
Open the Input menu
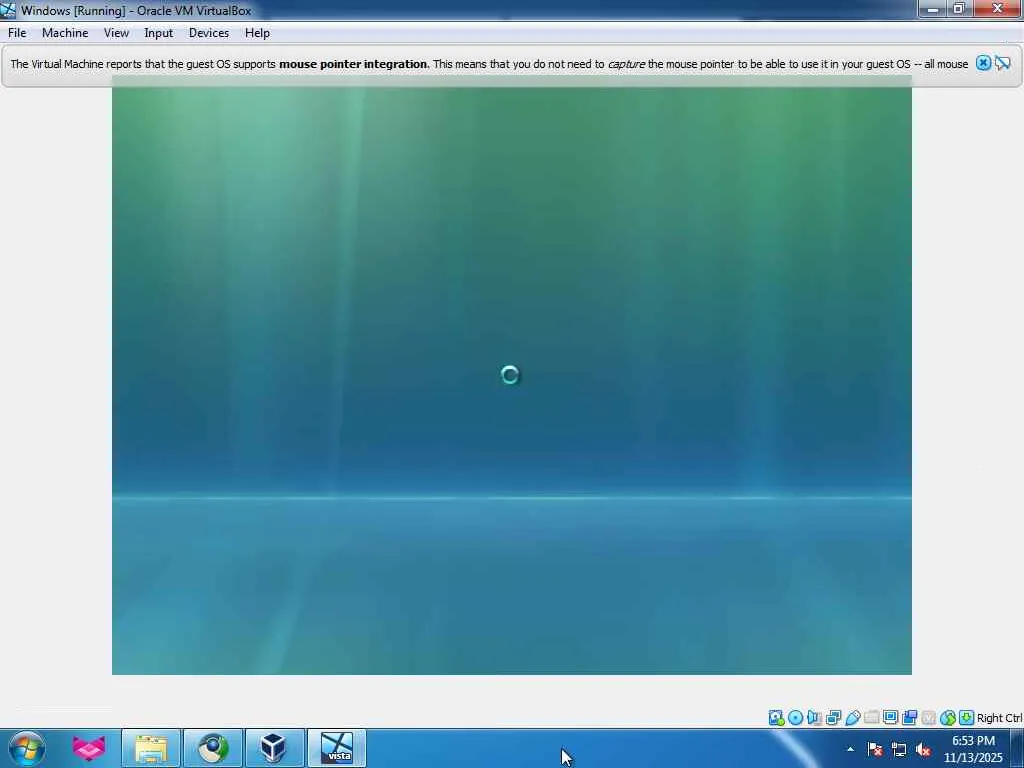pyautogui.click(x=159, y=33)
